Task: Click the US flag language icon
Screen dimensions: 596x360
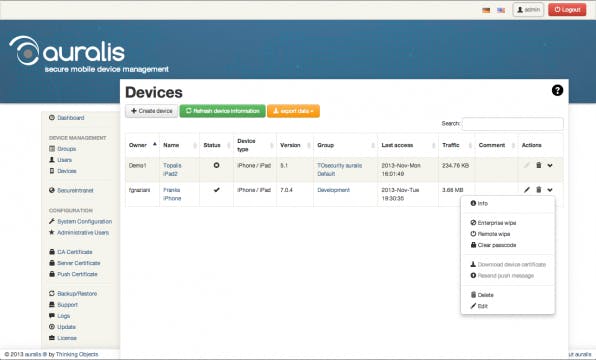Action: pyautogui.click(x=501, y=10)
